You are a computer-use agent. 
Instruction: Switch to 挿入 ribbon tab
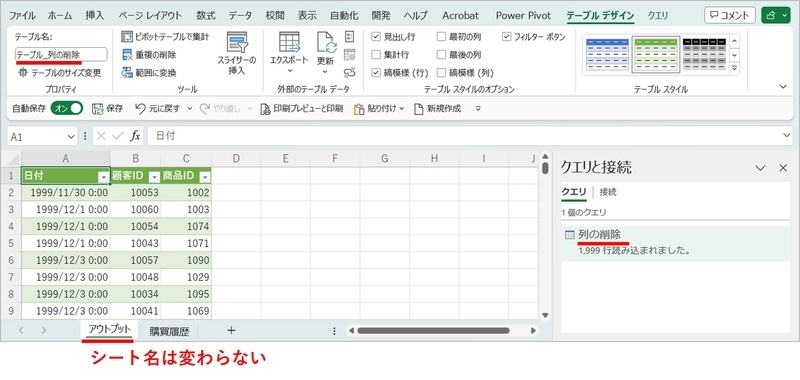94,16
